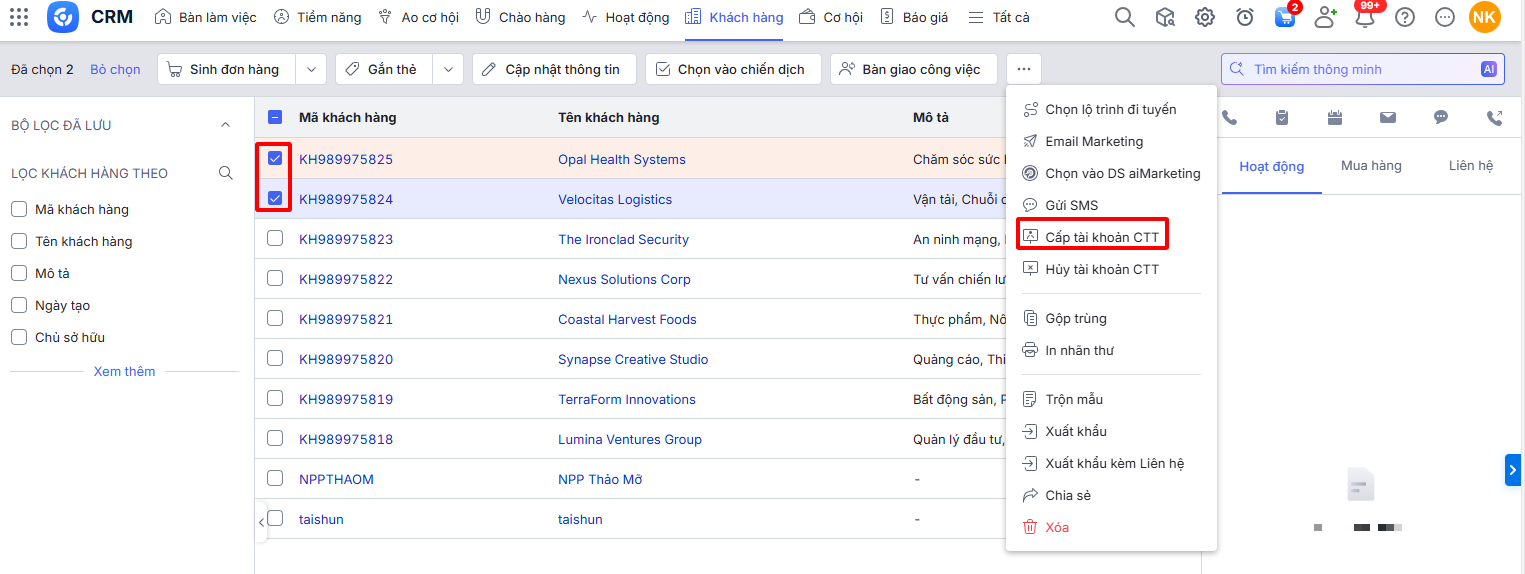This screenshot has width=1525, height=574.
Task: Enable the Ngày tạo filter checkbox
Action: pos(18,305)
